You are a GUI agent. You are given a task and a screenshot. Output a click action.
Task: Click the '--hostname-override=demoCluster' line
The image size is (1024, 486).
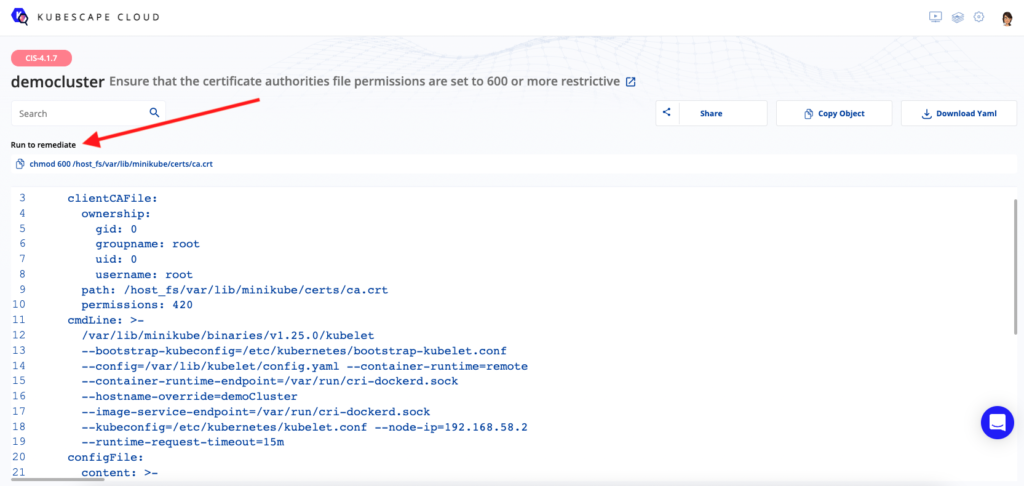[x=189, y=396]
